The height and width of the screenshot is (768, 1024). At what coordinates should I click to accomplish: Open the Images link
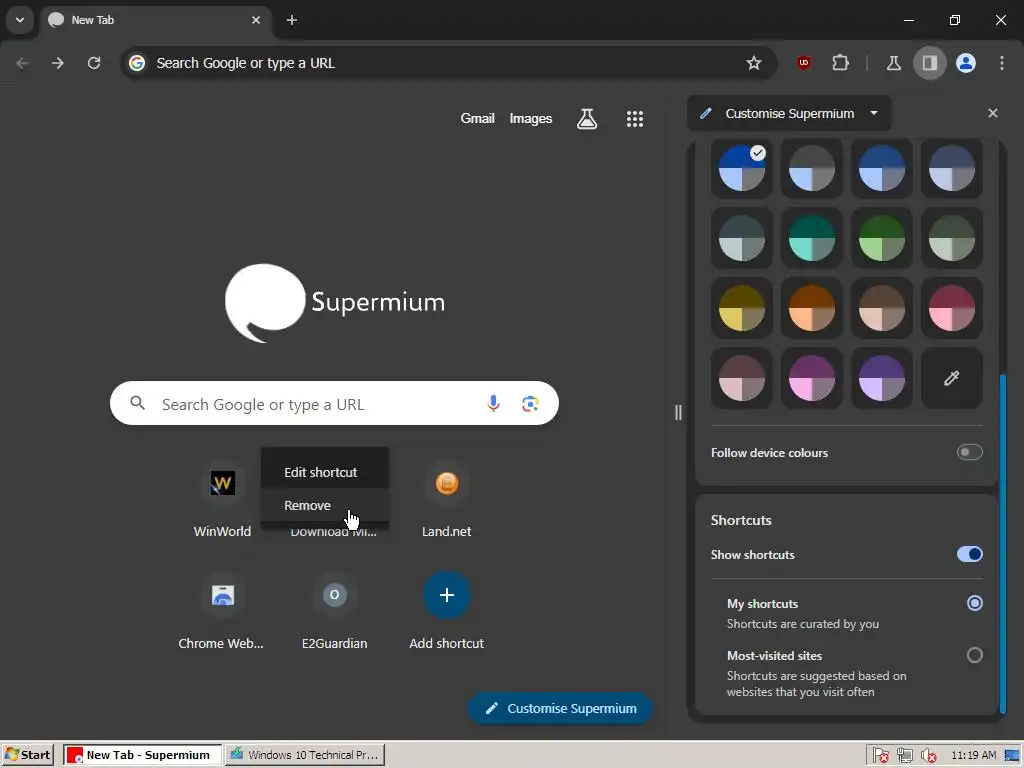pos(530,118)
